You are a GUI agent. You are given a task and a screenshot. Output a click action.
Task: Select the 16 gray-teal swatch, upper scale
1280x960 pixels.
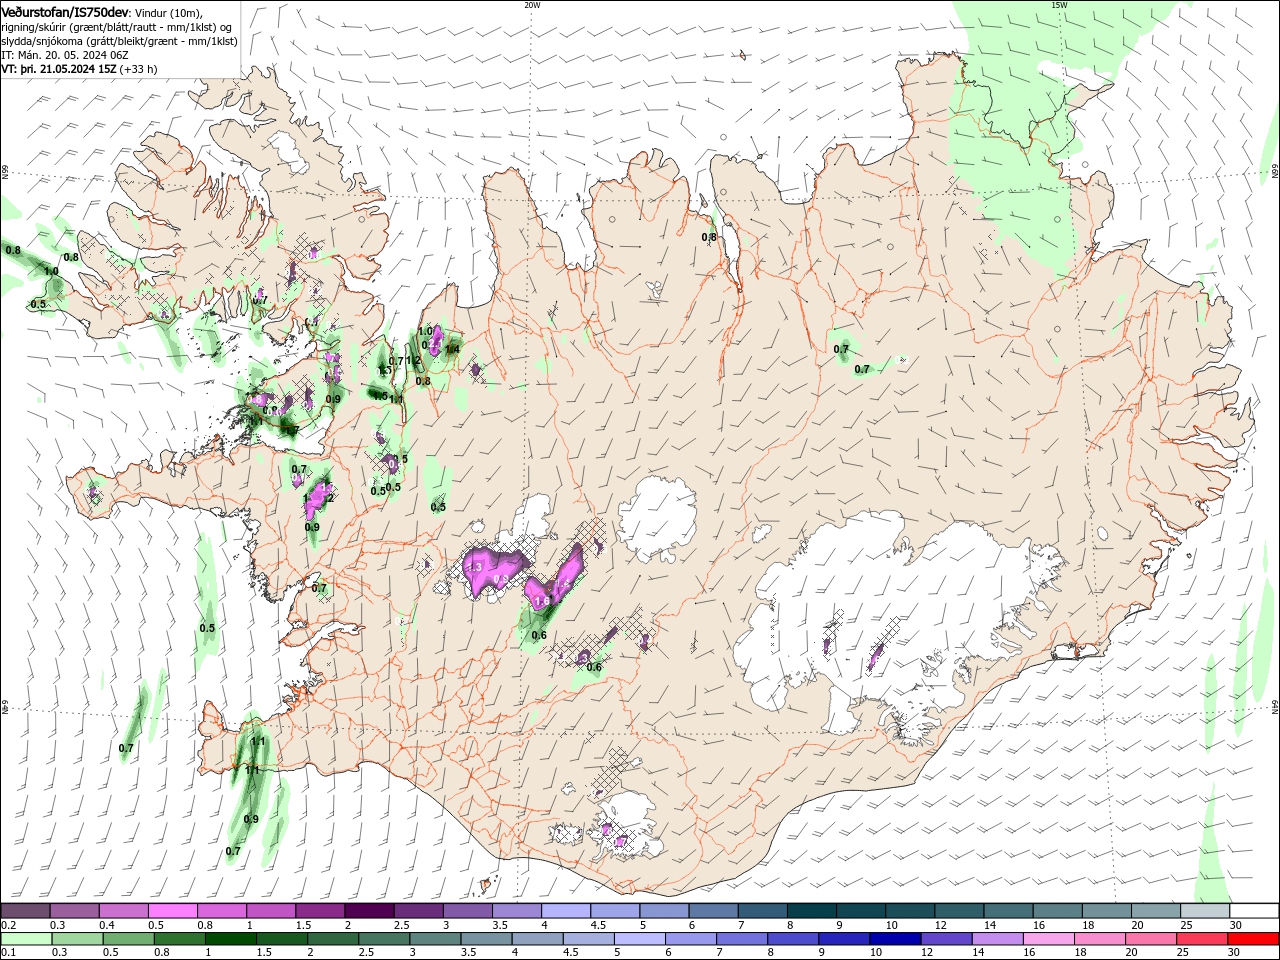(x=1056, y=911)
